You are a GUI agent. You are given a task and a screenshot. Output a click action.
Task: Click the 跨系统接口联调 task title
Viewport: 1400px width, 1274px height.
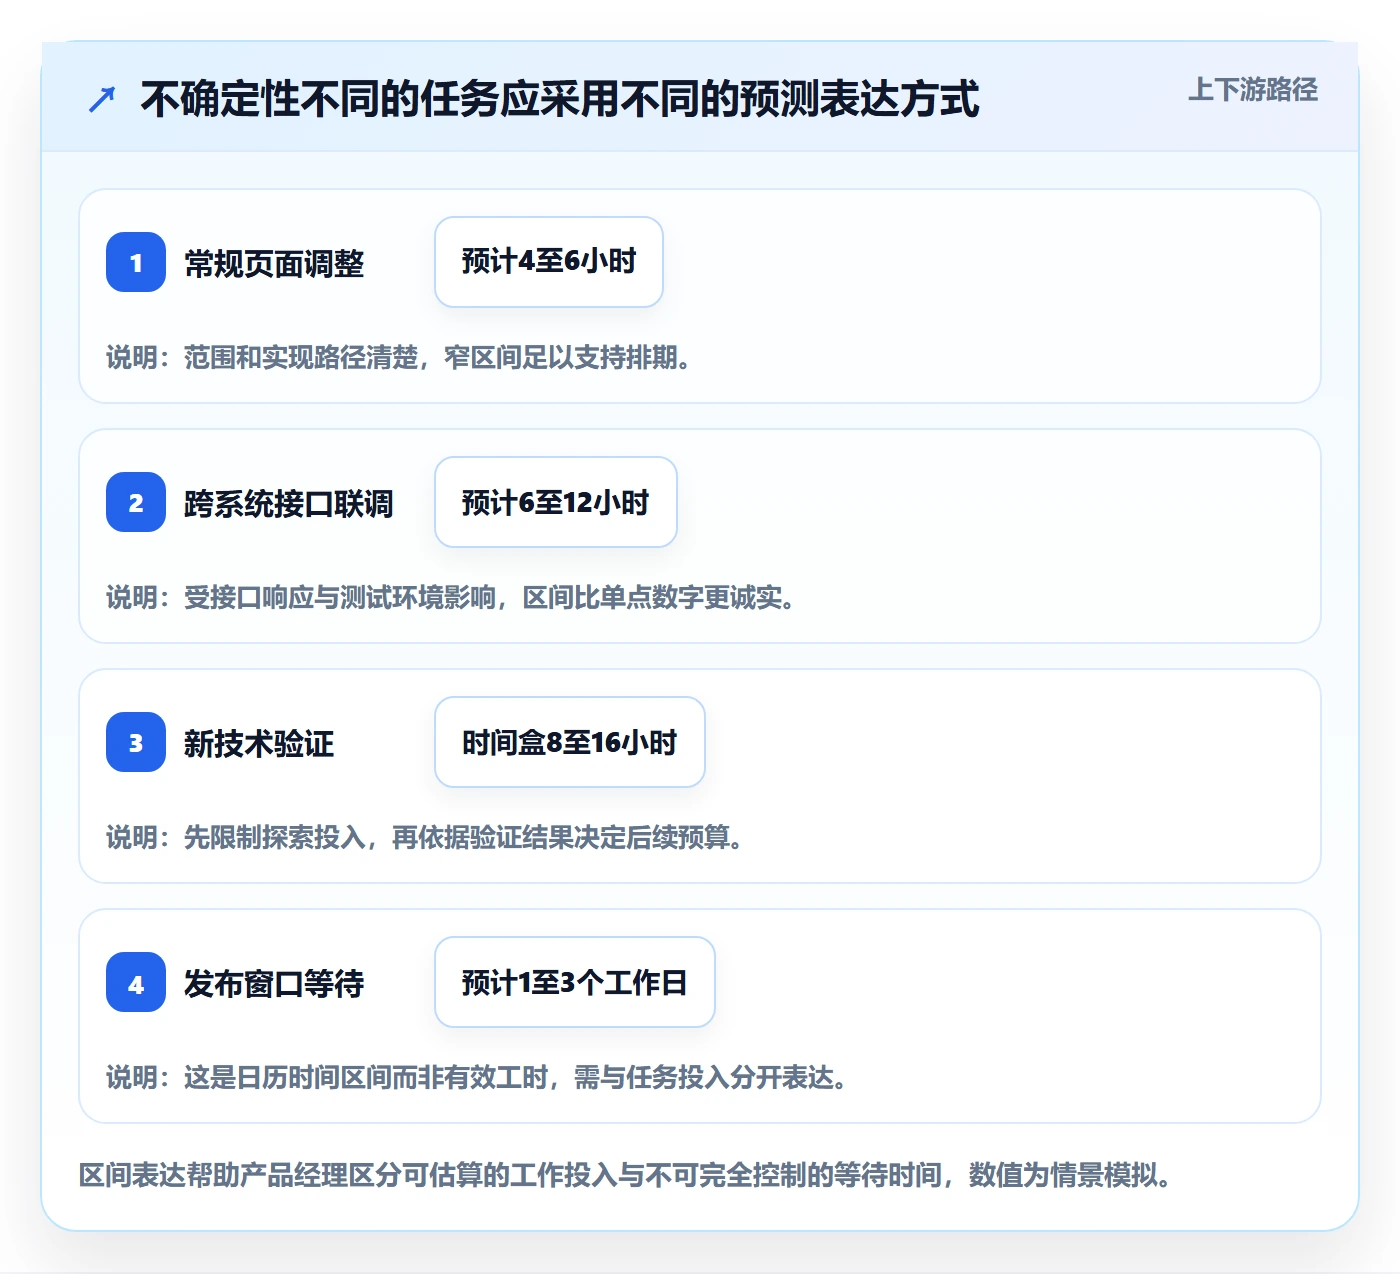(x=289, y=504)
